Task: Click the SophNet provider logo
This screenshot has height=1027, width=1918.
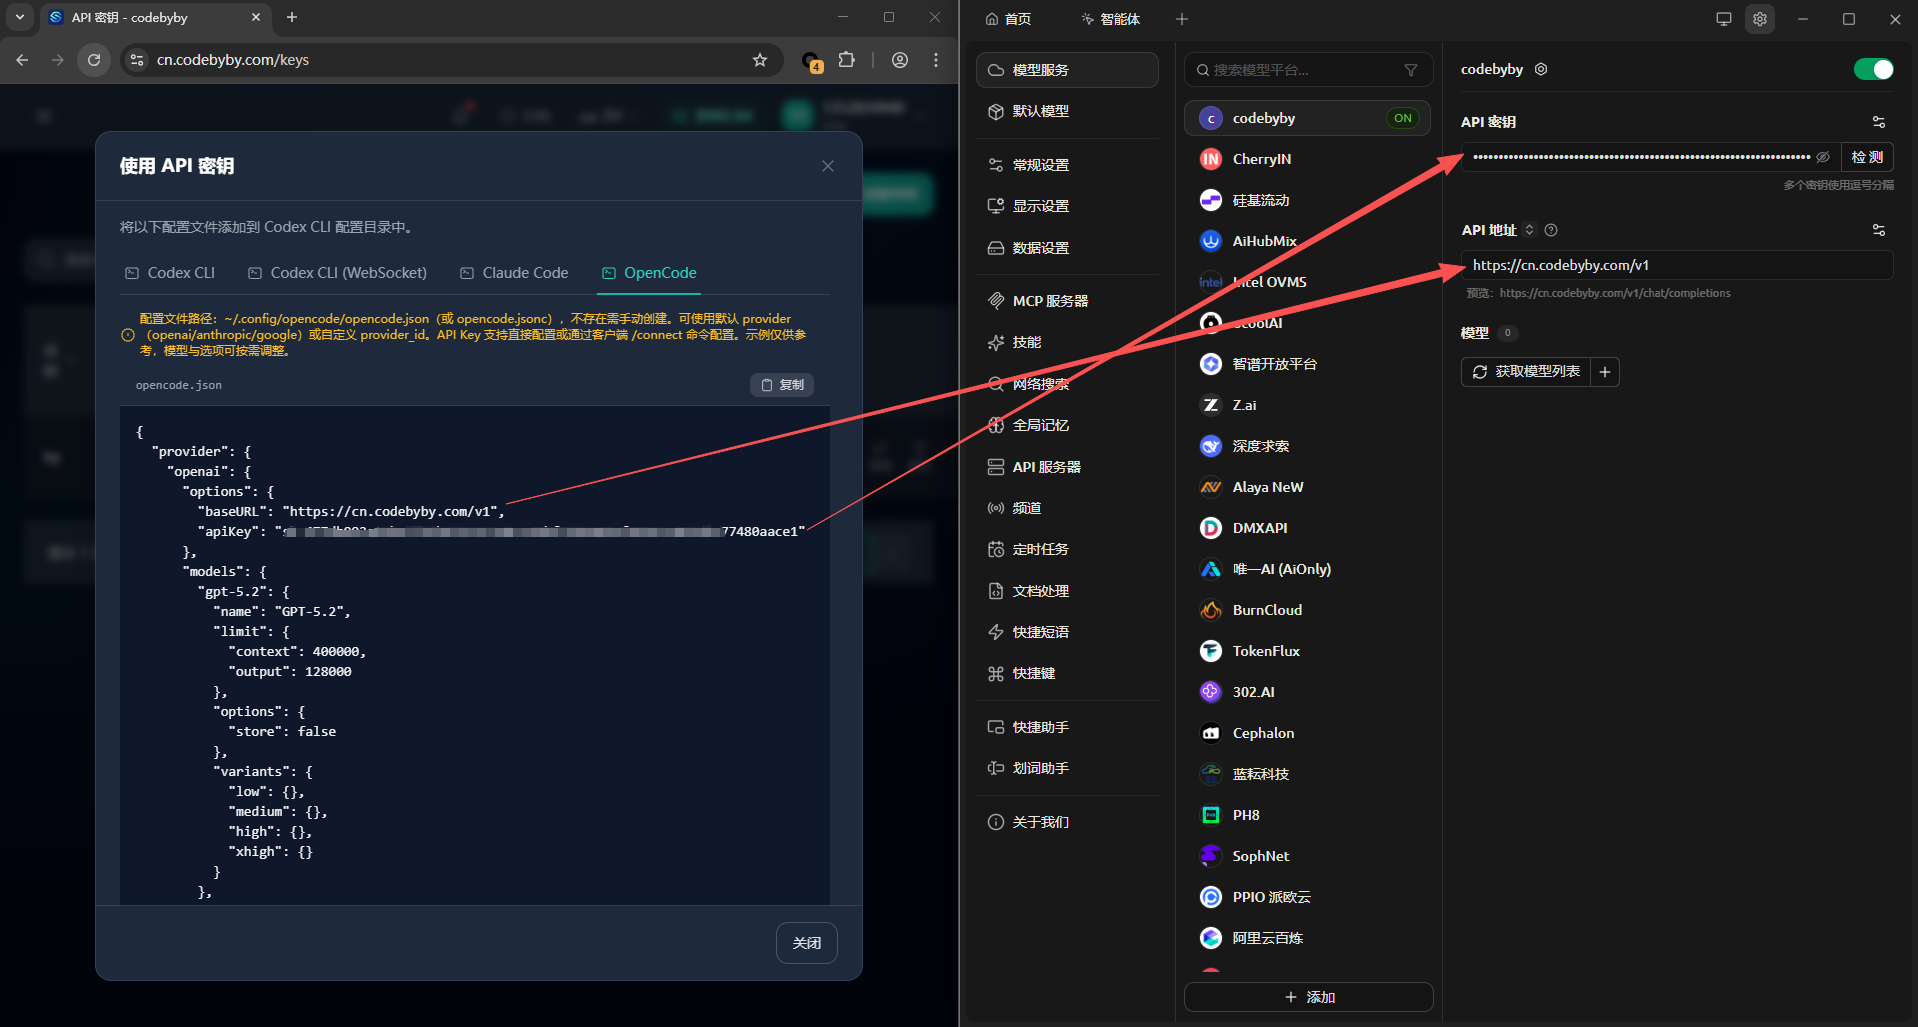Action: point(1211,856)
